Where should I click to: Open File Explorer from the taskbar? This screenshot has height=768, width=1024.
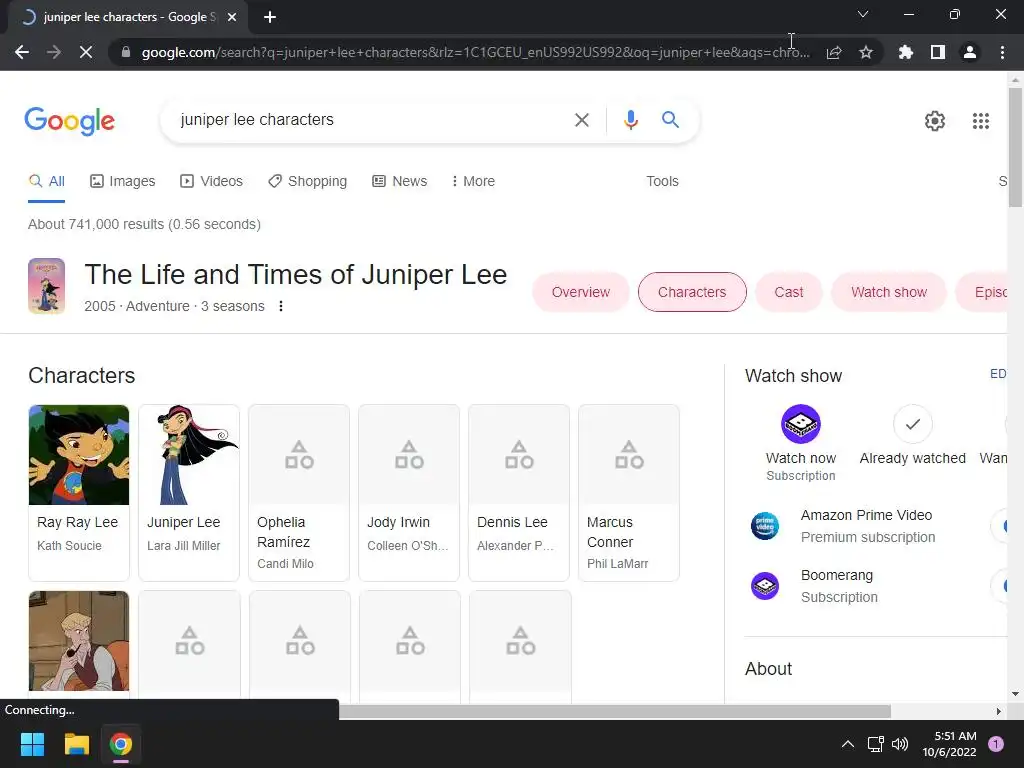point(76,744)
